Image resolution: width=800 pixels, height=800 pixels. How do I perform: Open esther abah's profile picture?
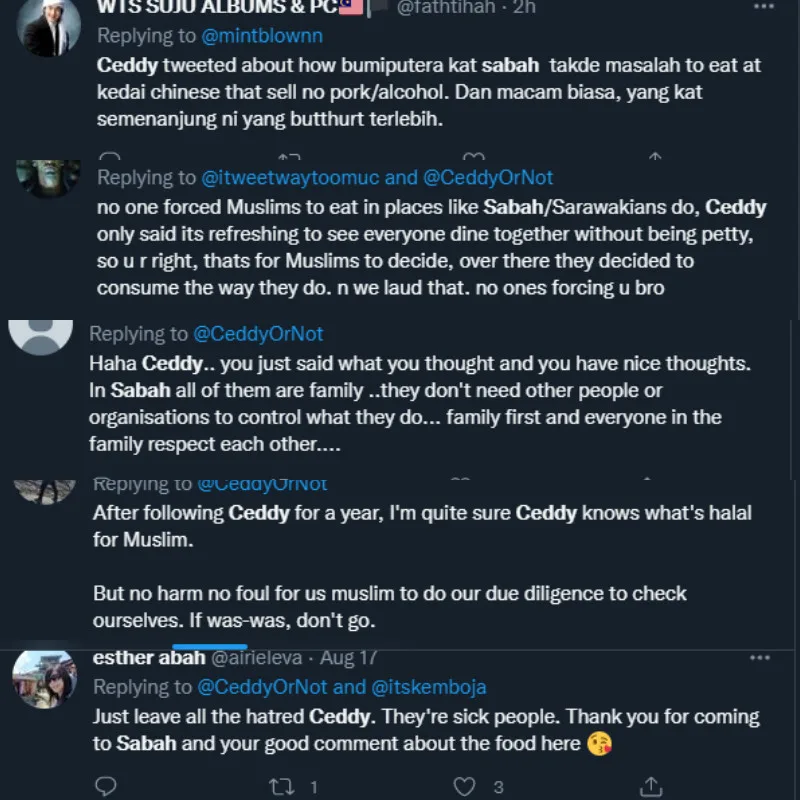click(45, 678)
